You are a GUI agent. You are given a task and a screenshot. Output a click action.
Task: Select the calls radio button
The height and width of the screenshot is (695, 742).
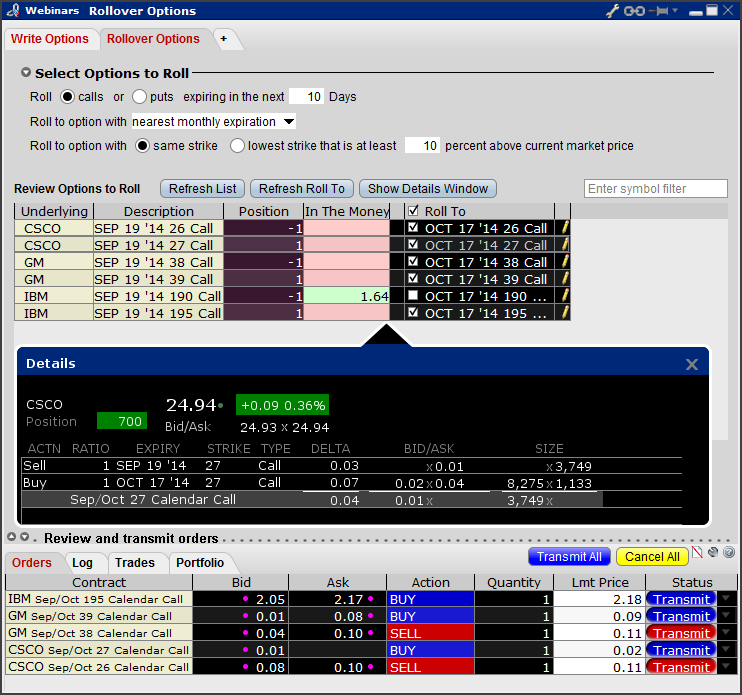click(67, 97)
